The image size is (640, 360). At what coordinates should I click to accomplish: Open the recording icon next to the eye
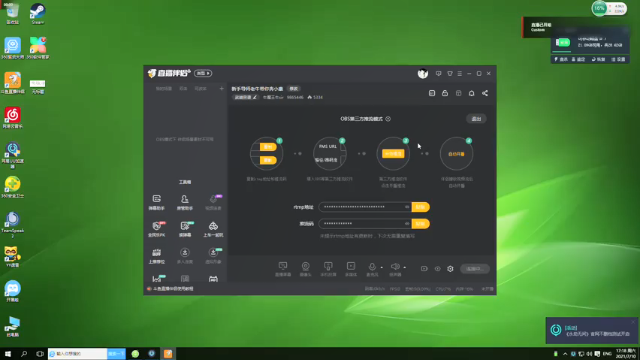tap(424, 269)
